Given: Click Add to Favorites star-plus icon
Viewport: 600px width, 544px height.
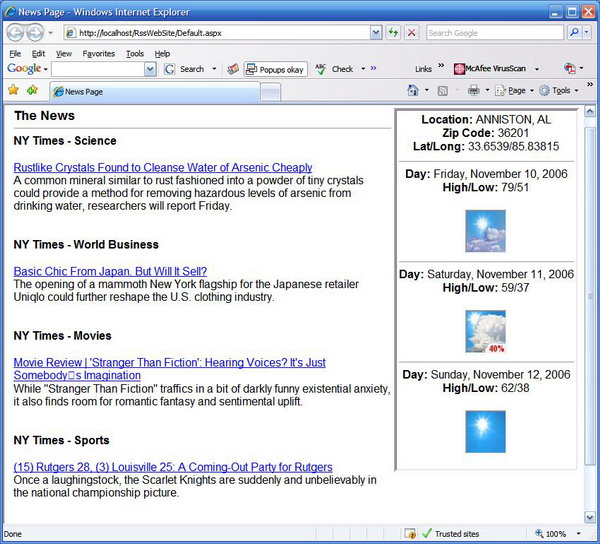Looking at the screenshot, I should [33, 90].
